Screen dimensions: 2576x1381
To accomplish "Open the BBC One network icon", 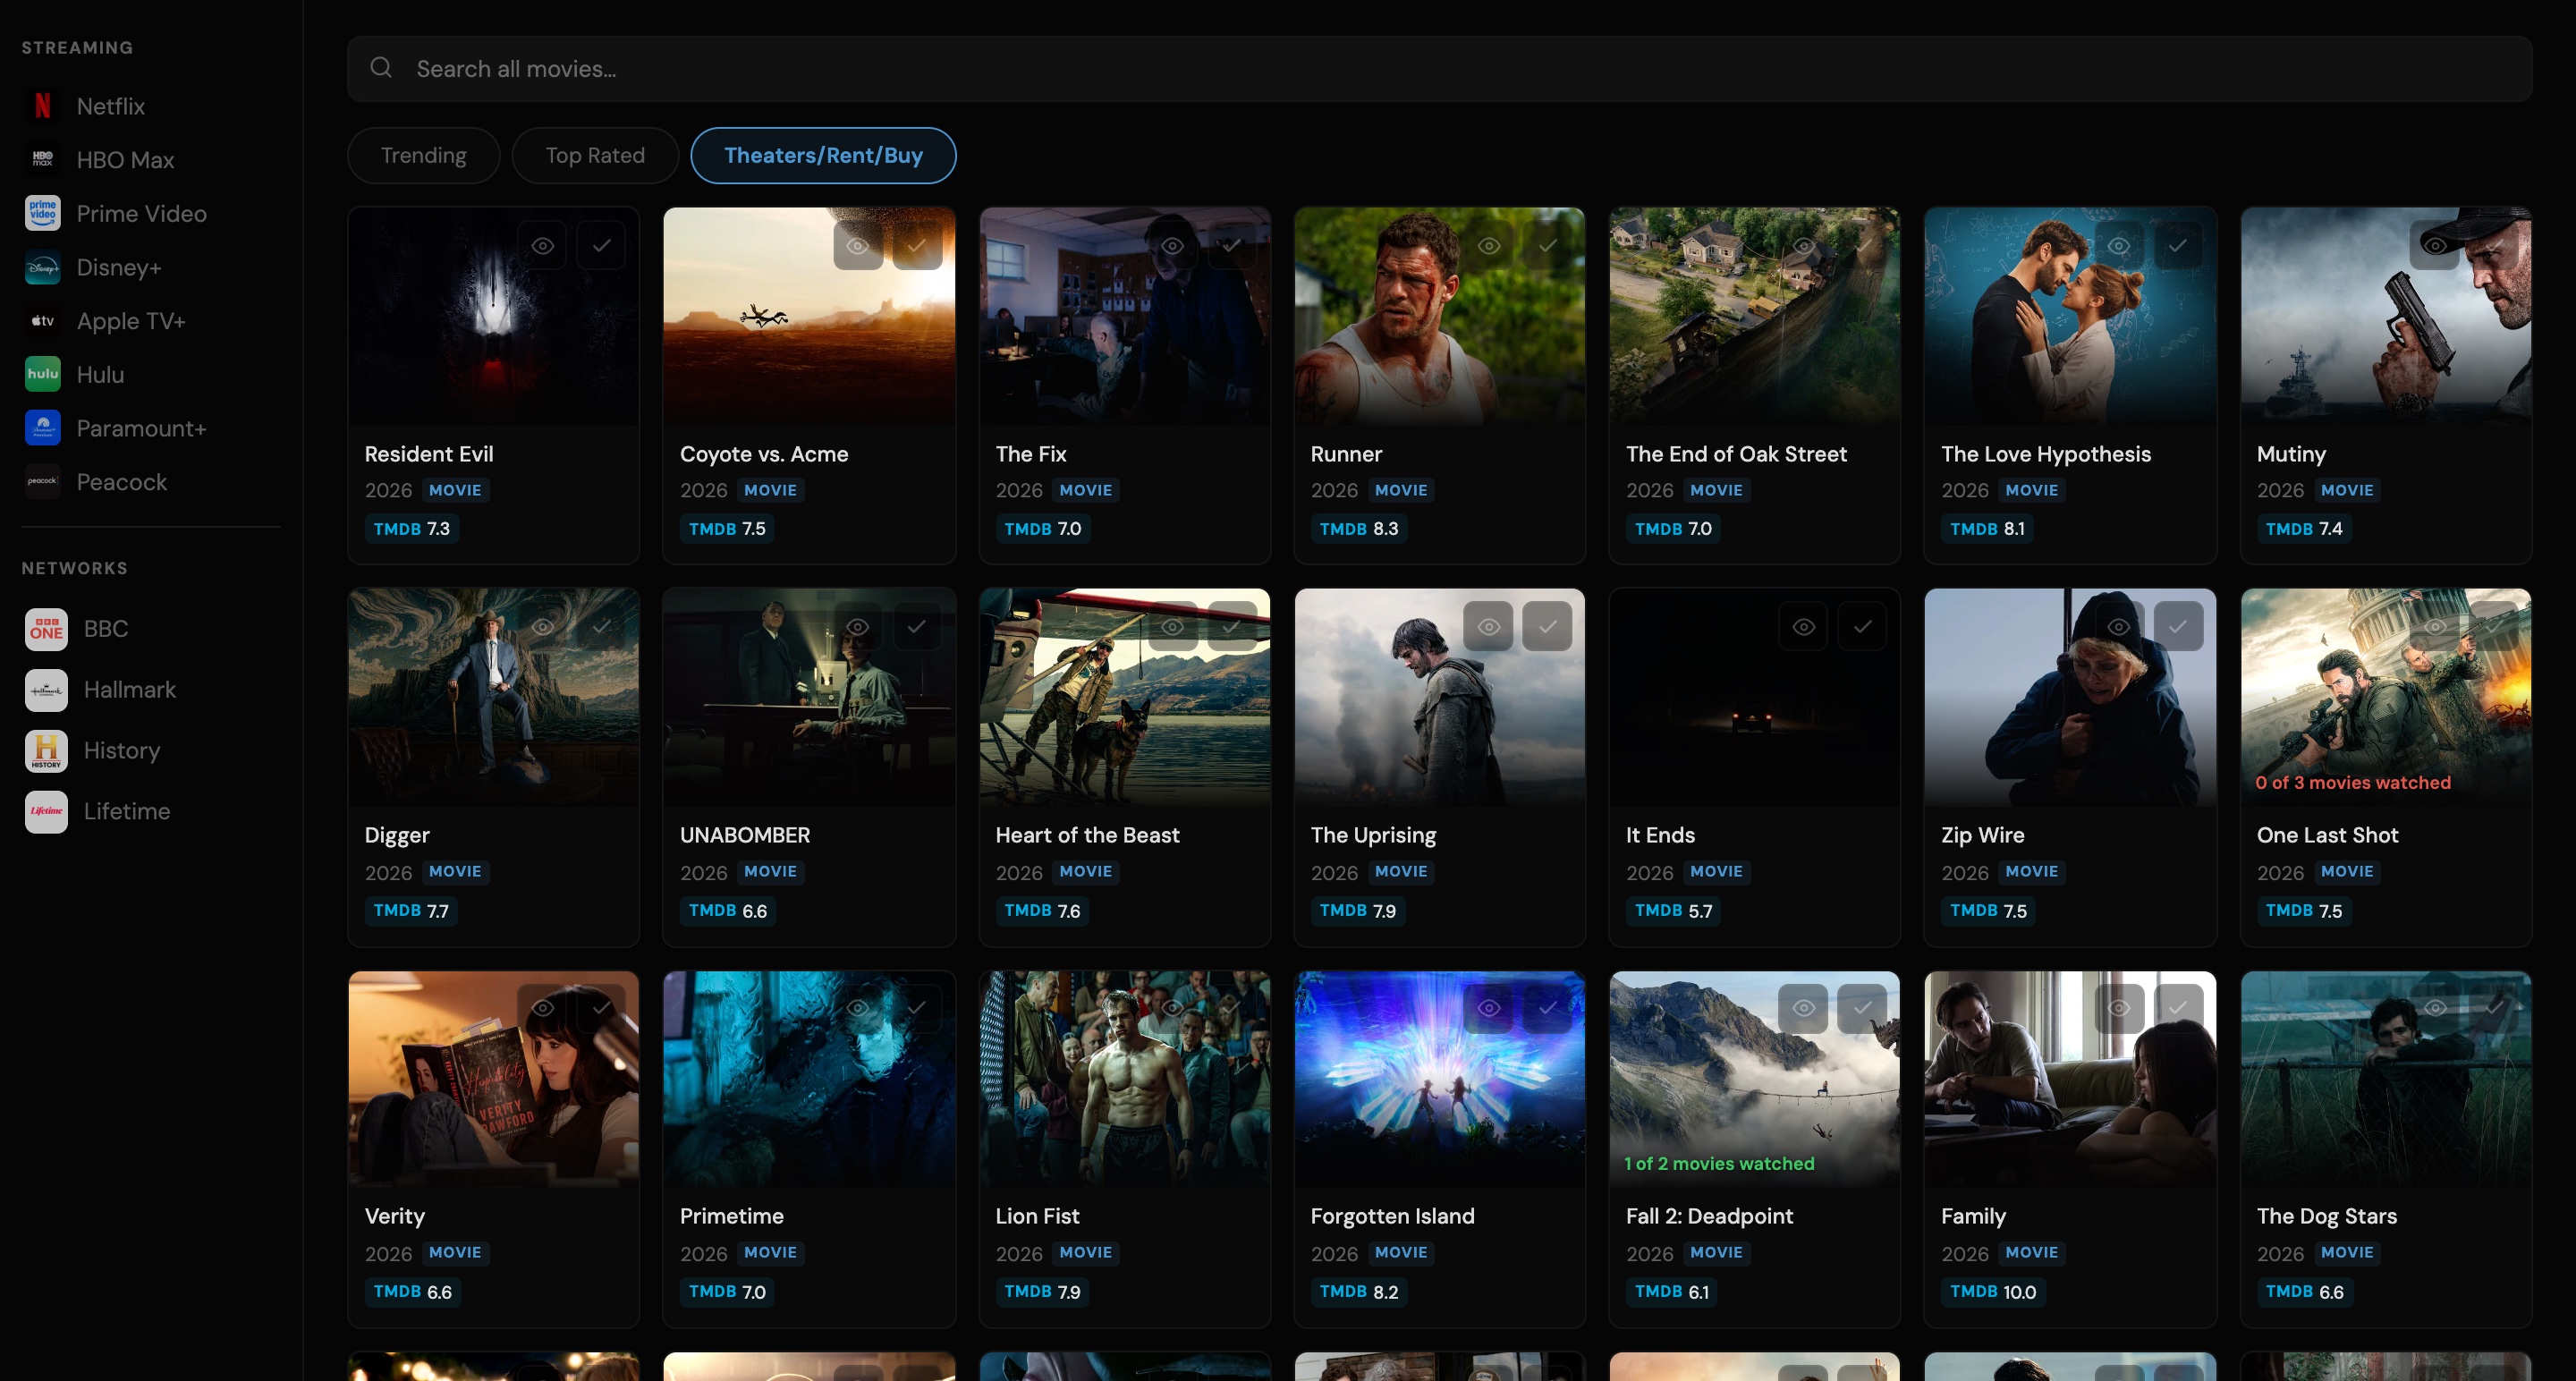I will pyautogui.click(x=46, y=629).
